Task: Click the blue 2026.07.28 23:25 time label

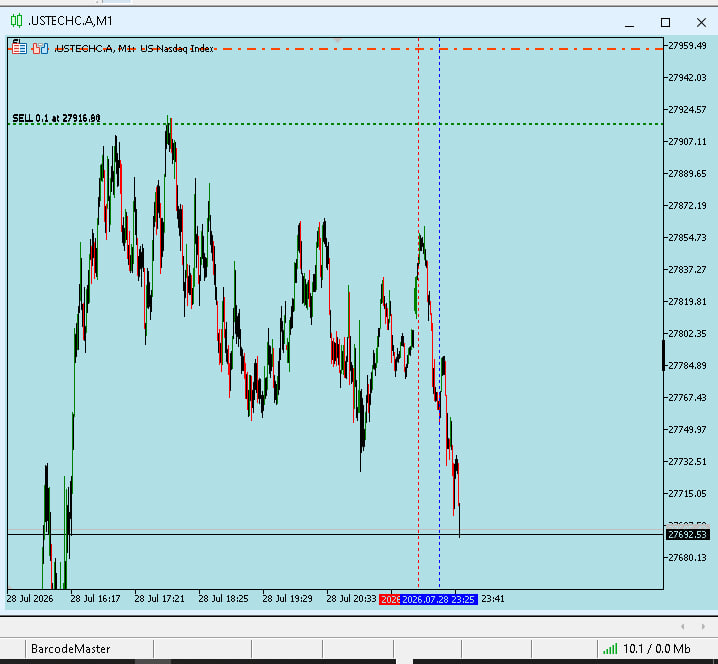Action: [x=438, y=599]
